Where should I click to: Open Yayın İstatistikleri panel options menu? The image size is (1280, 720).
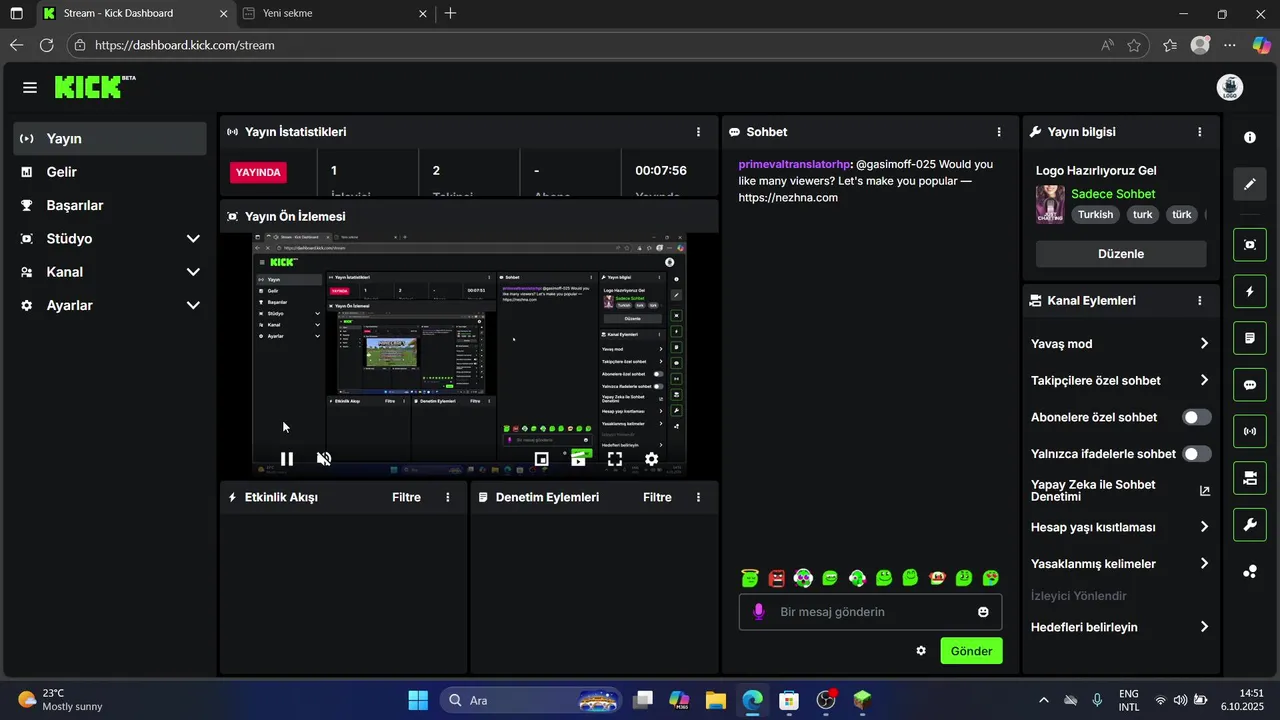coord(698,132)
